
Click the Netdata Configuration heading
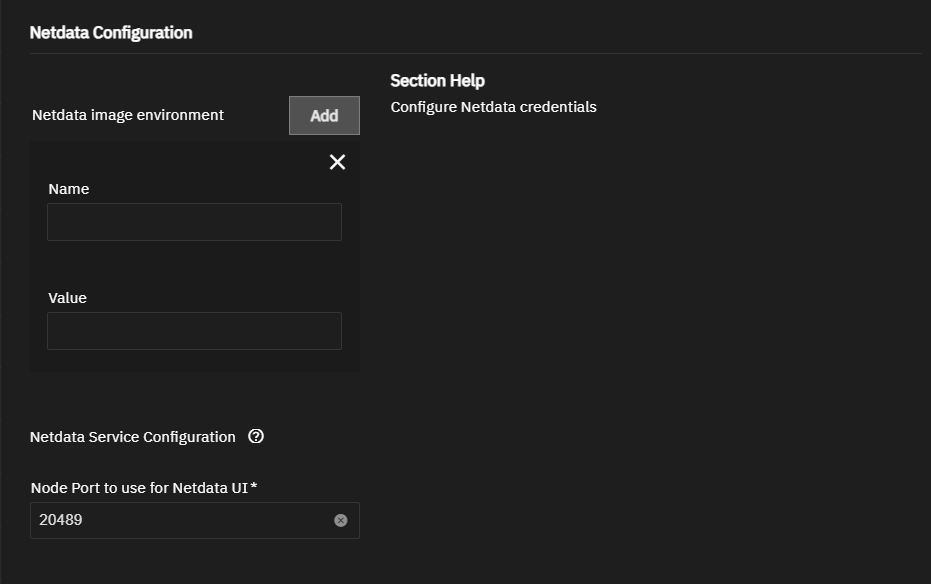(111, 33)
